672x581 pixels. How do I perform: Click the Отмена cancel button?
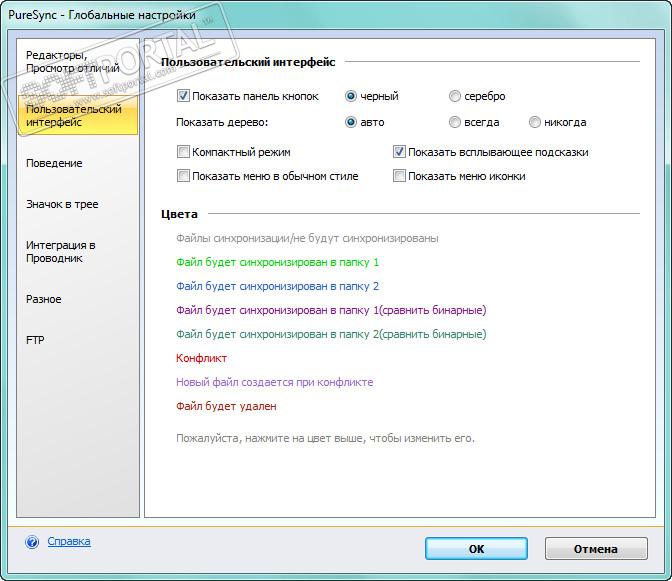[x=596, y=549]
